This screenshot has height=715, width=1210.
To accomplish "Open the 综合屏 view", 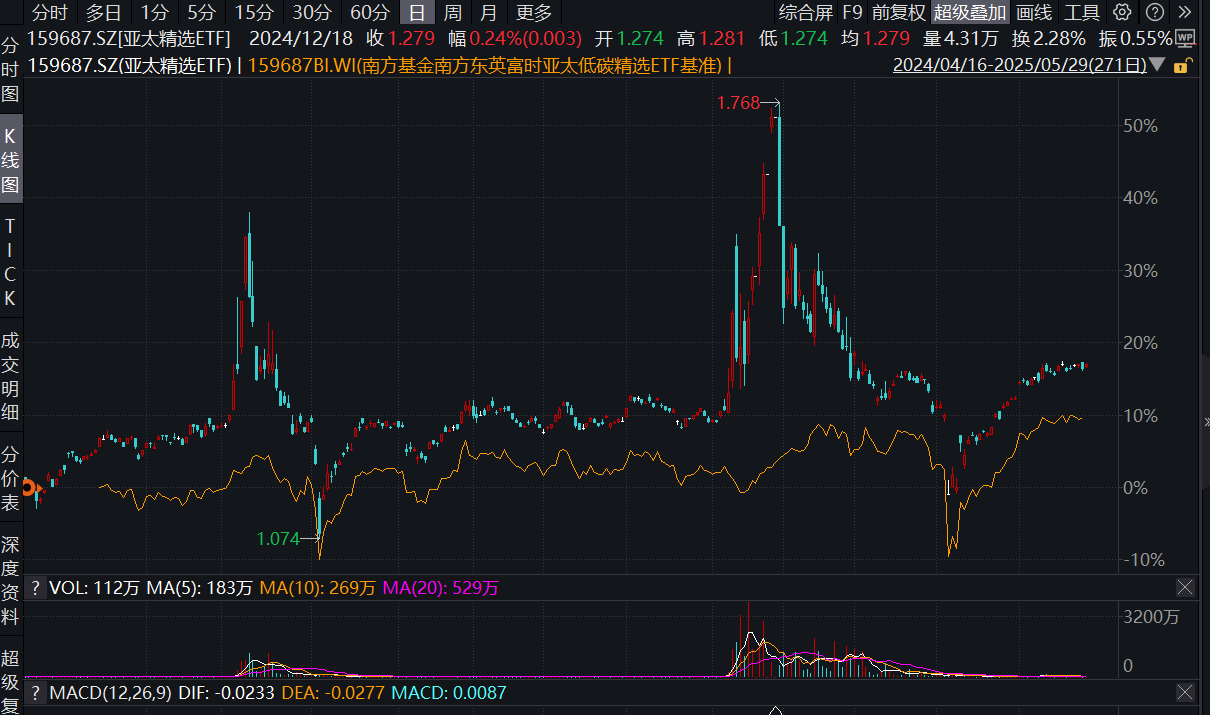I will click(x=806, y=12).
